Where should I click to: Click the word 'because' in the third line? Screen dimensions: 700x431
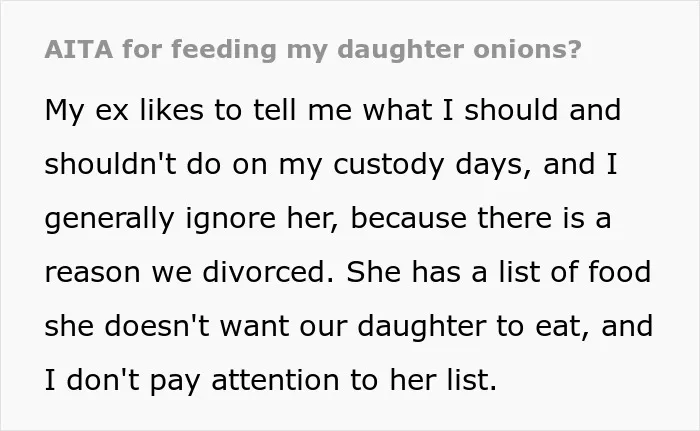(408, 218)
